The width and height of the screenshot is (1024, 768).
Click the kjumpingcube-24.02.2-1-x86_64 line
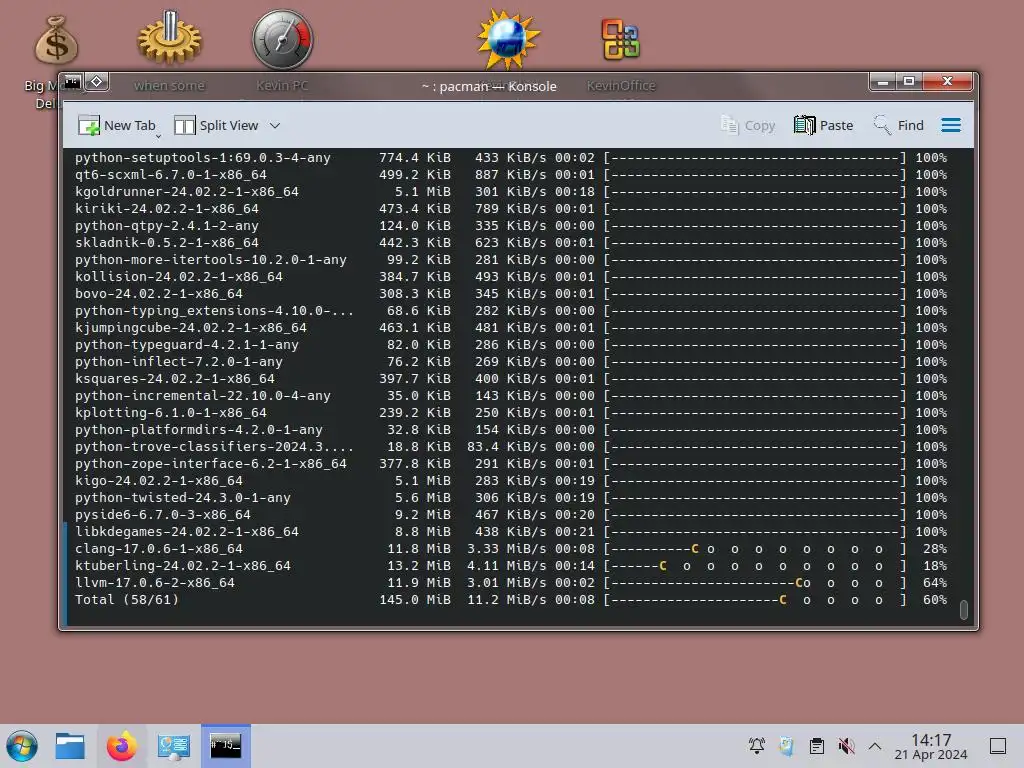511,327
